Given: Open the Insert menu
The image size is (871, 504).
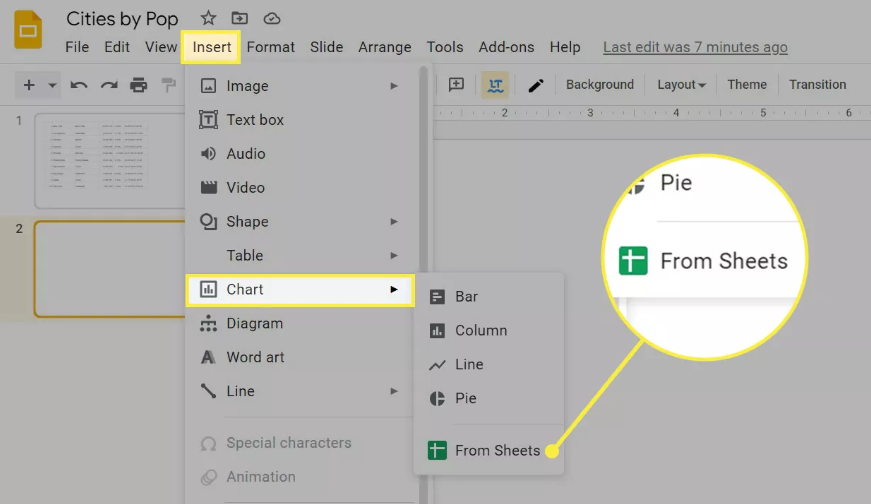Looking at the screenshot, I should tap(212, 47).
